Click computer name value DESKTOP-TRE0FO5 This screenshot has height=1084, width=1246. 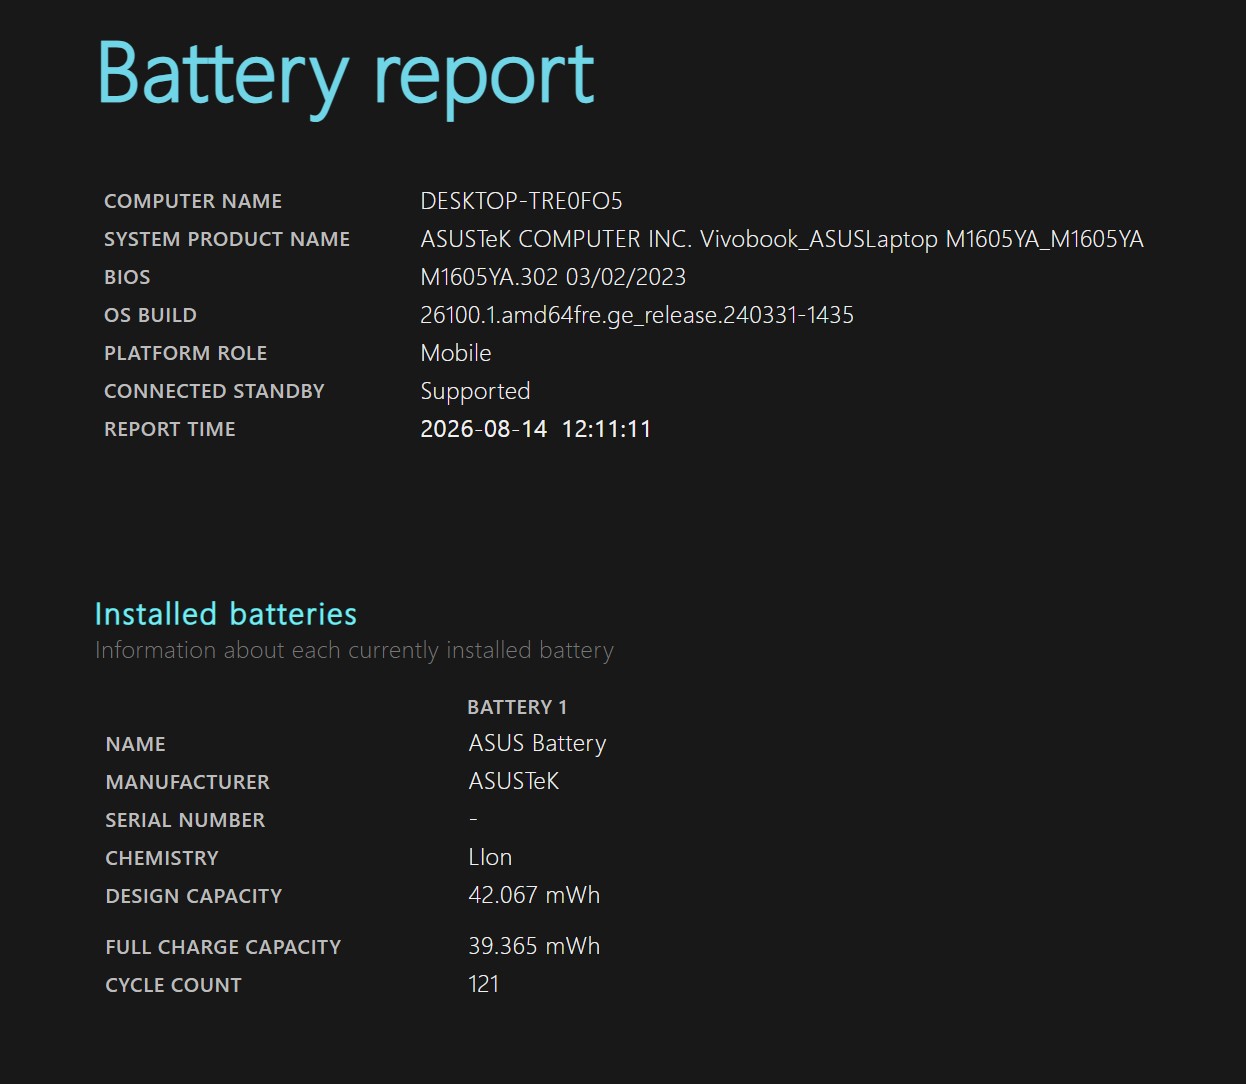tap(521, 201)
